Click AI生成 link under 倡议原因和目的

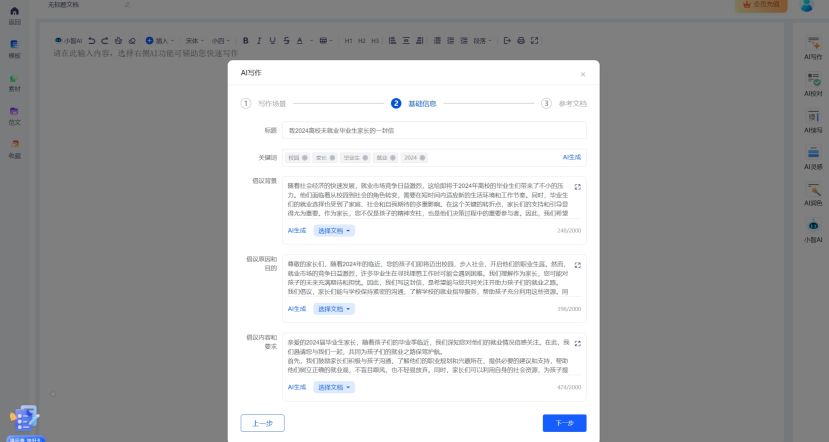click(x=297, y=309)
